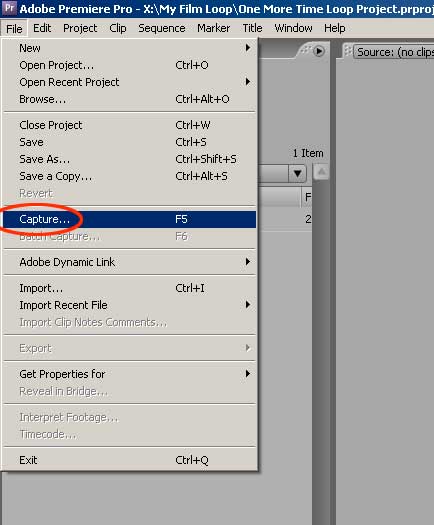Click the '1 Item' count label
434x525 pixels.
pos(308,153)
